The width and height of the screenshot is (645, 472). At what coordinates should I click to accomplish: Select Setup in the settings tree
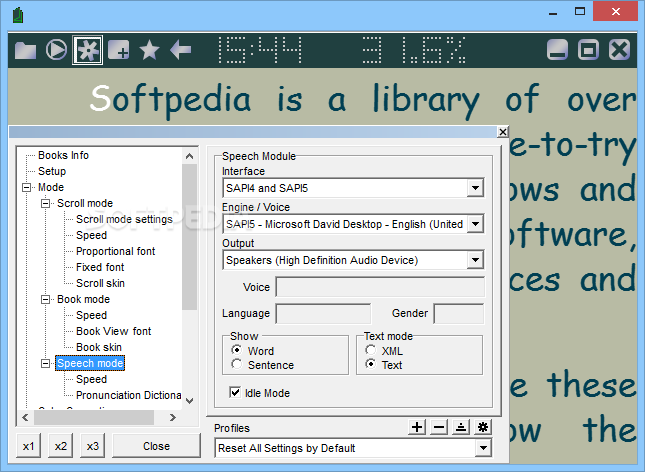52,171
